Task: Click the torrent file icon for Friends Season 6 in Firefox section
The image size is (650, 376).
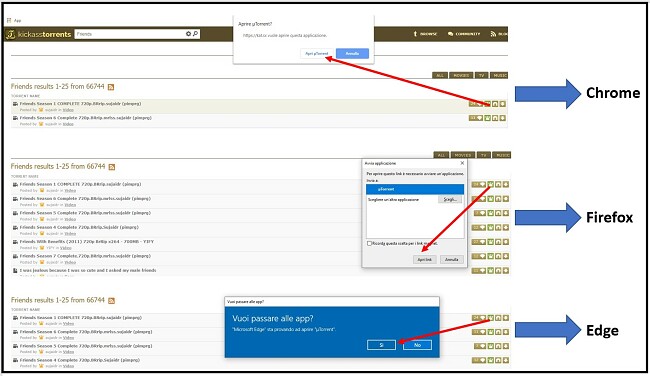Action: pos(498,199)
